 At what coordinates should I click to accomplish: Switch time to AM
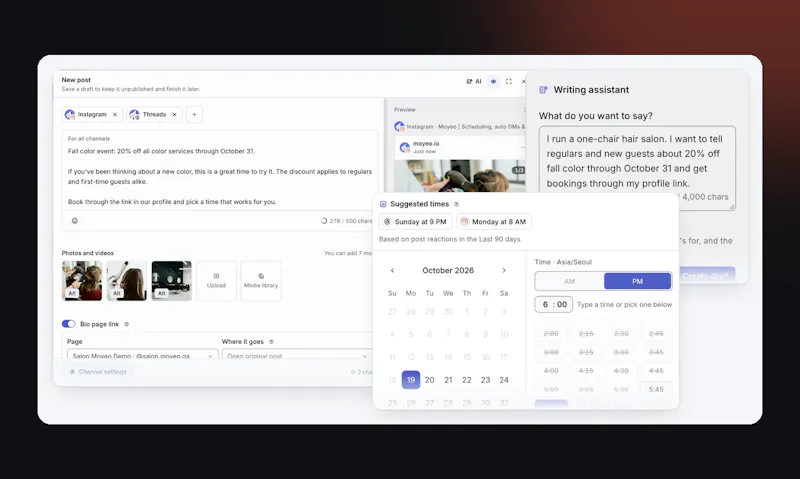pyautogui.click(x=569, y=281)
